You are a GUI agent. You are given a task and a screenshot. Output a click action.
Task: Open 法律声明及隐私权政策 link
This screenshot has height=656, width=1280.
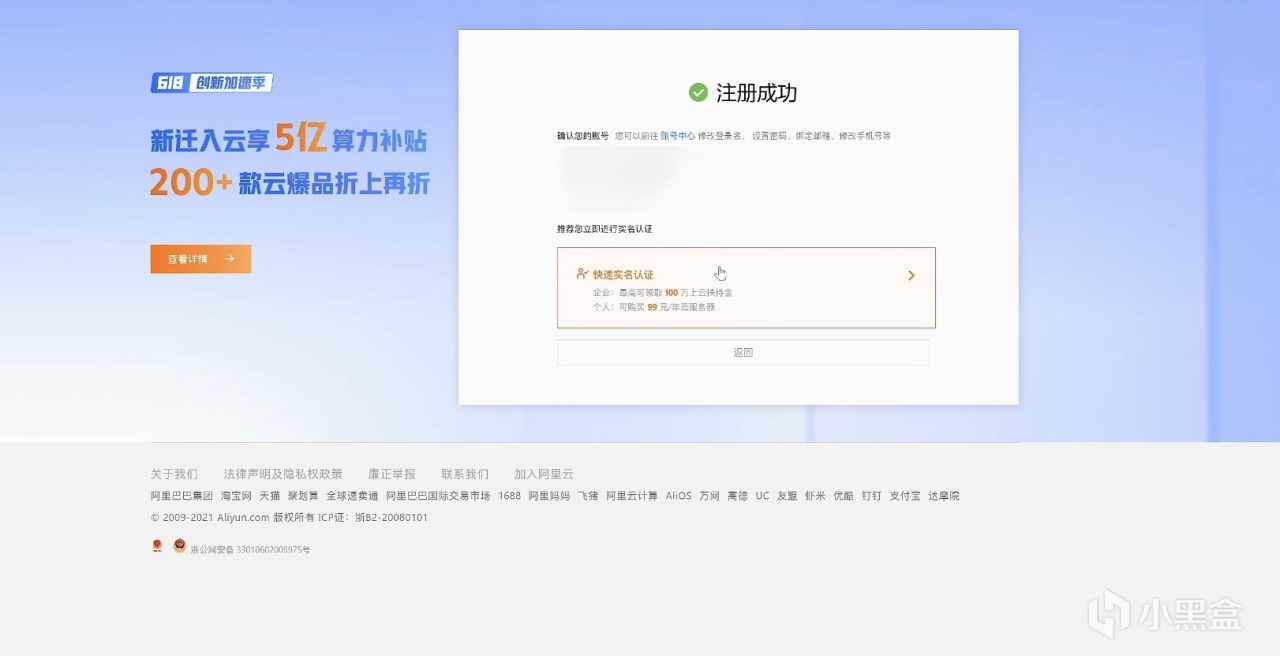click(283, 474)
